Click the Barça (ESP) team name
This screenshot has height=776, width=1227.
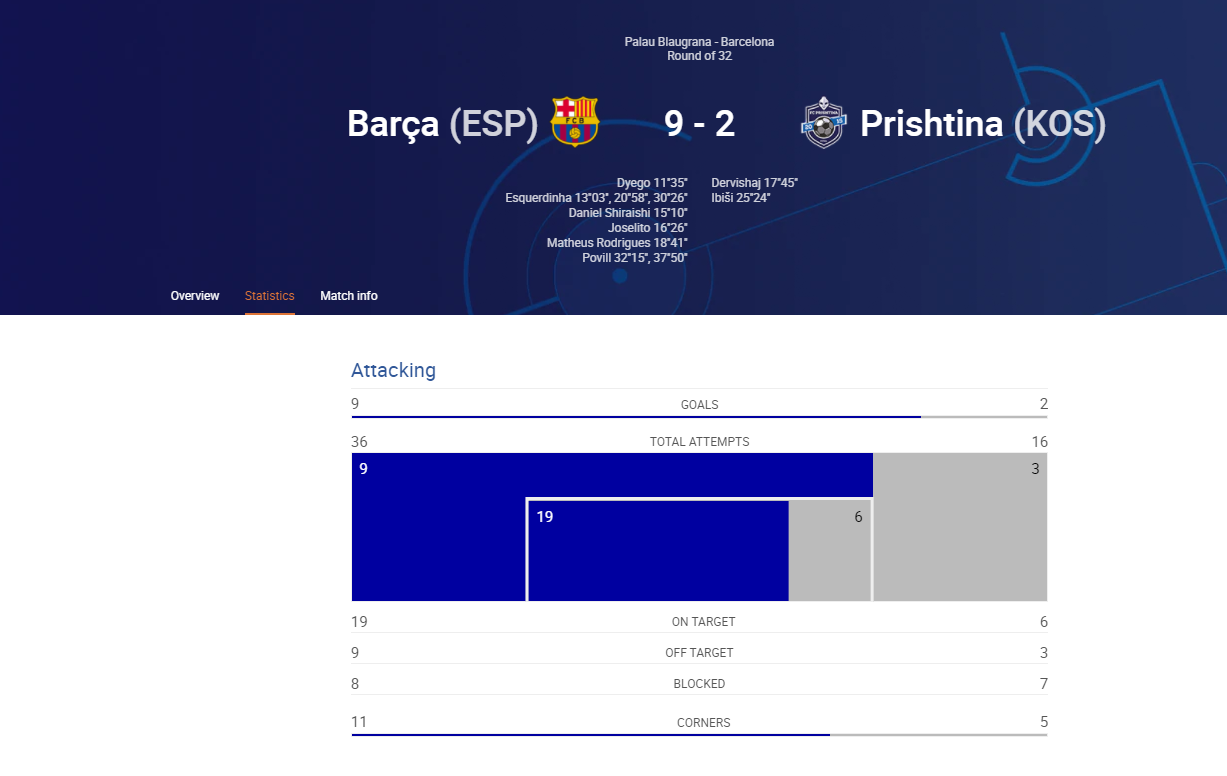pyautogui.click(x=443, y=124)
